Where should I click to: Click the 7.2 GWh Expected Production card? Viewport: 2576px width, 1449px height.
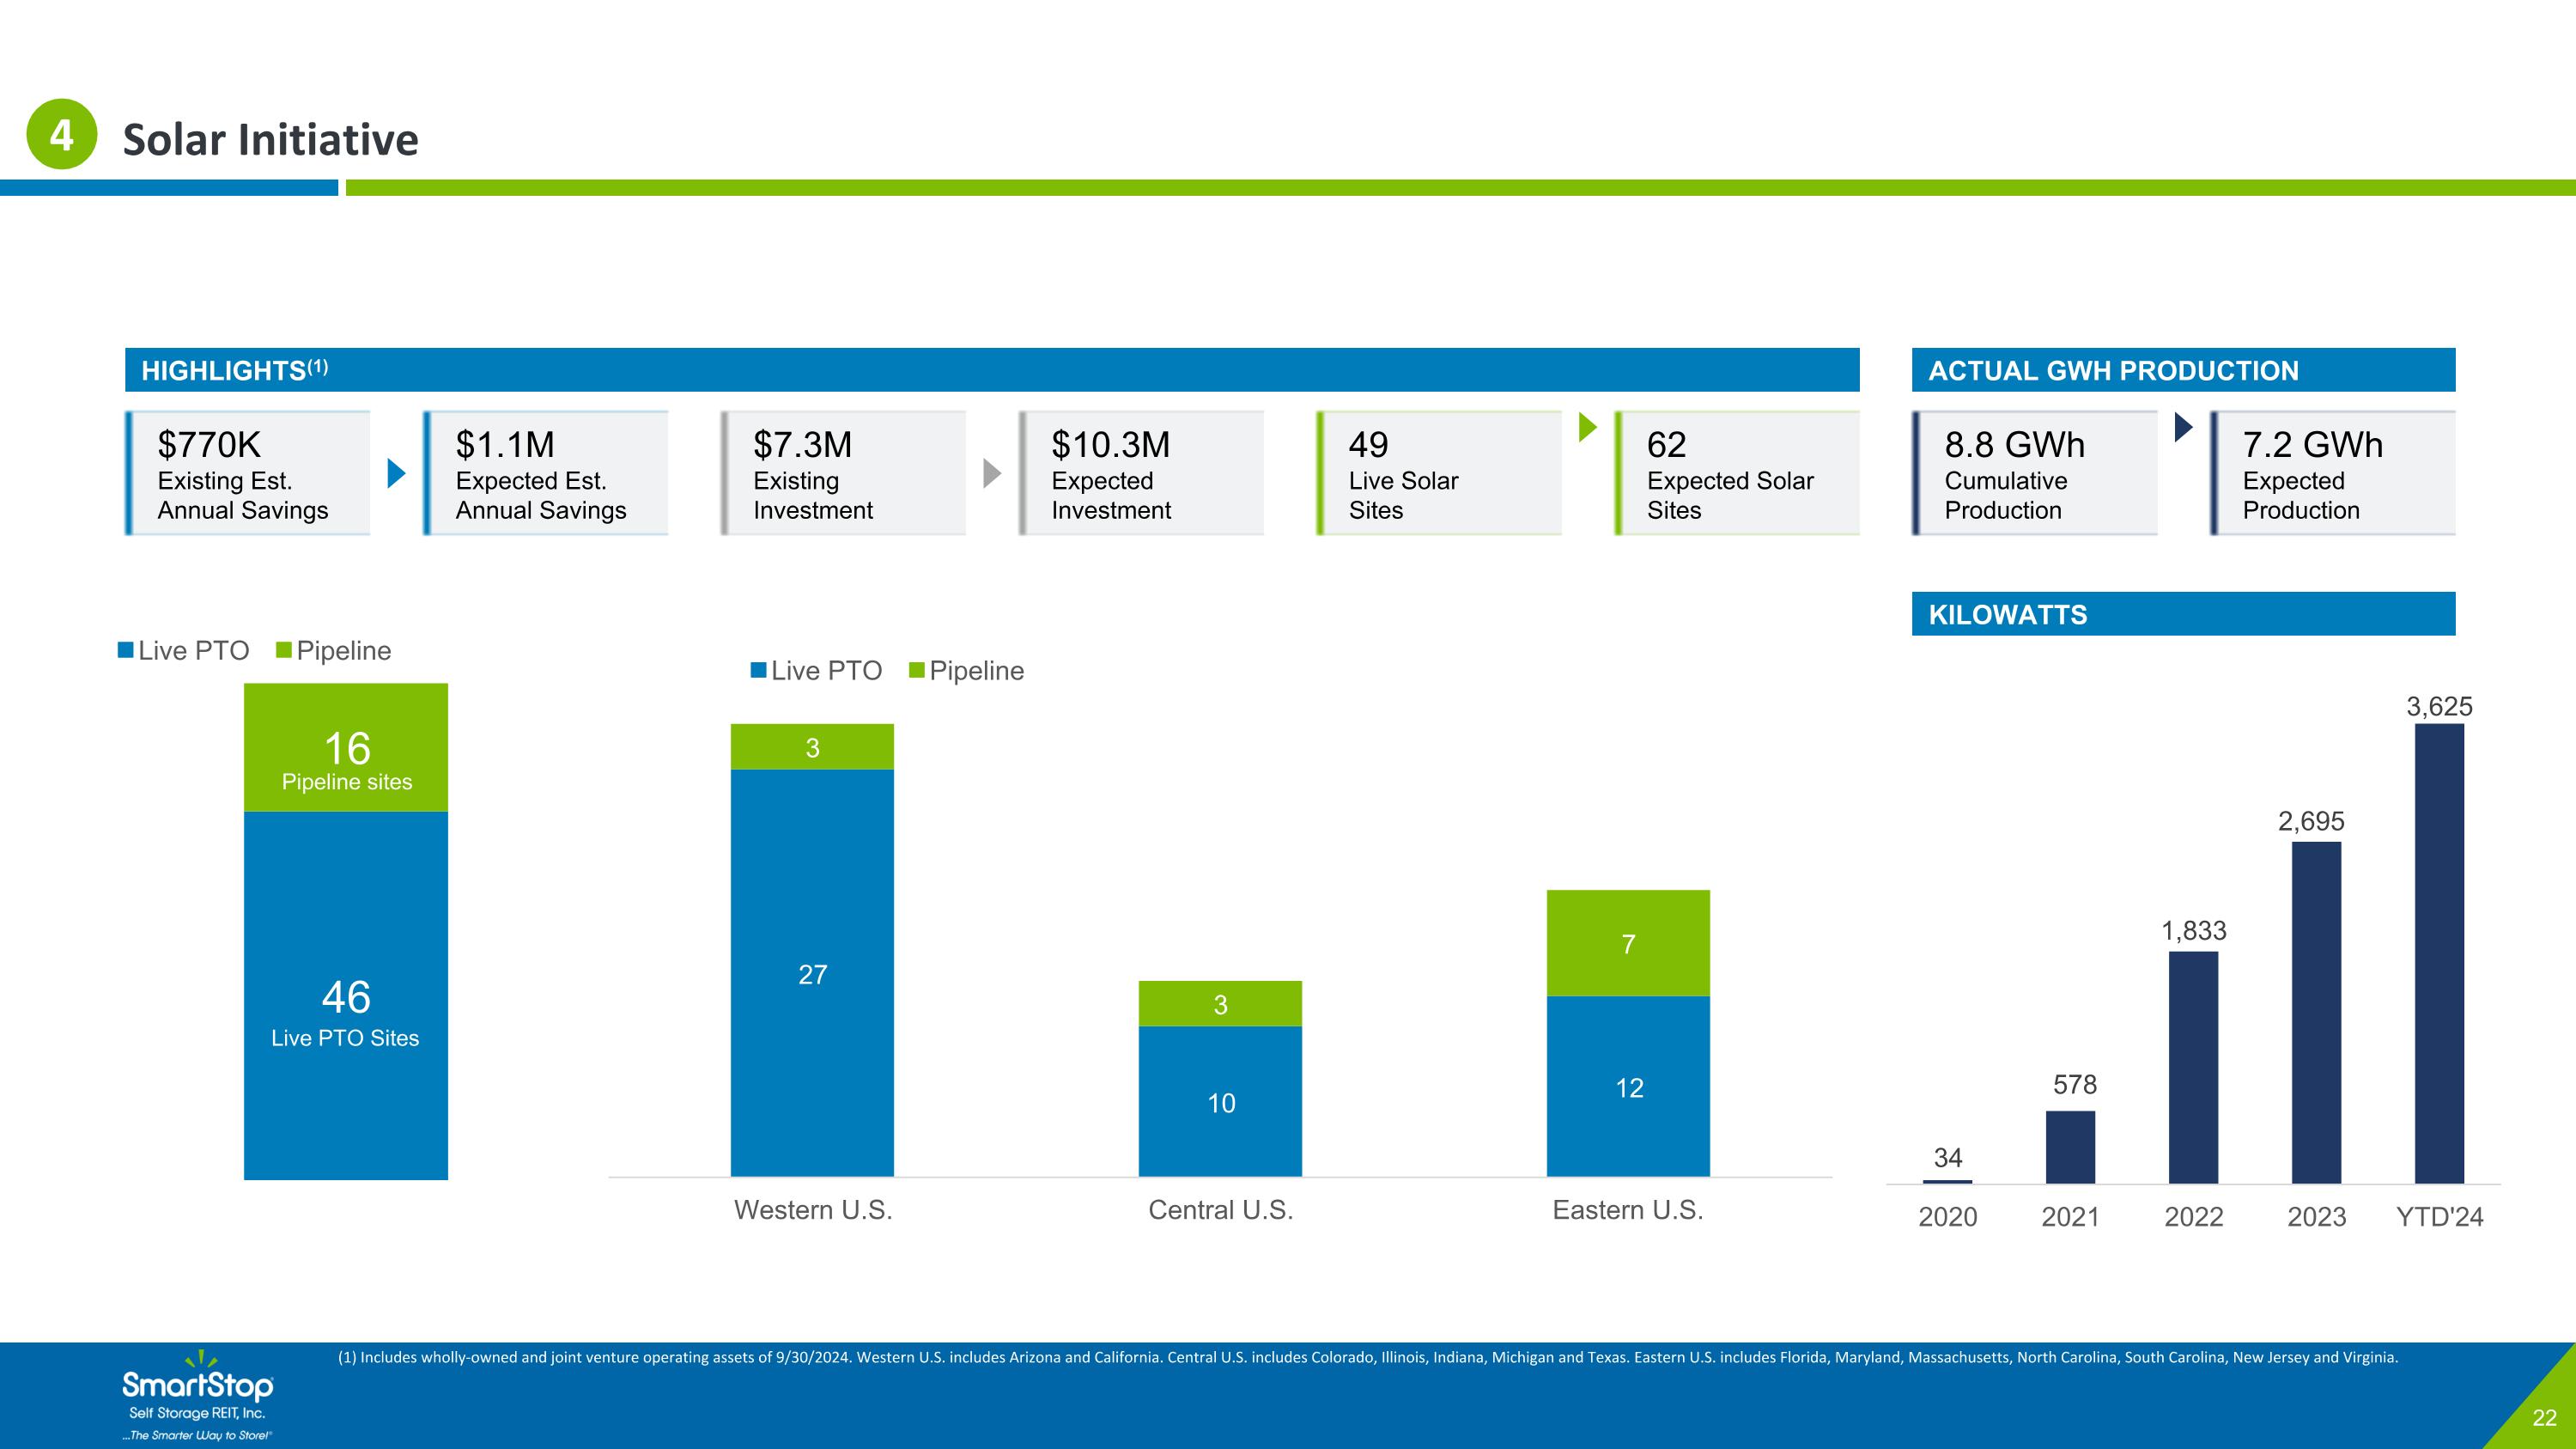(x=2333, y=473)
